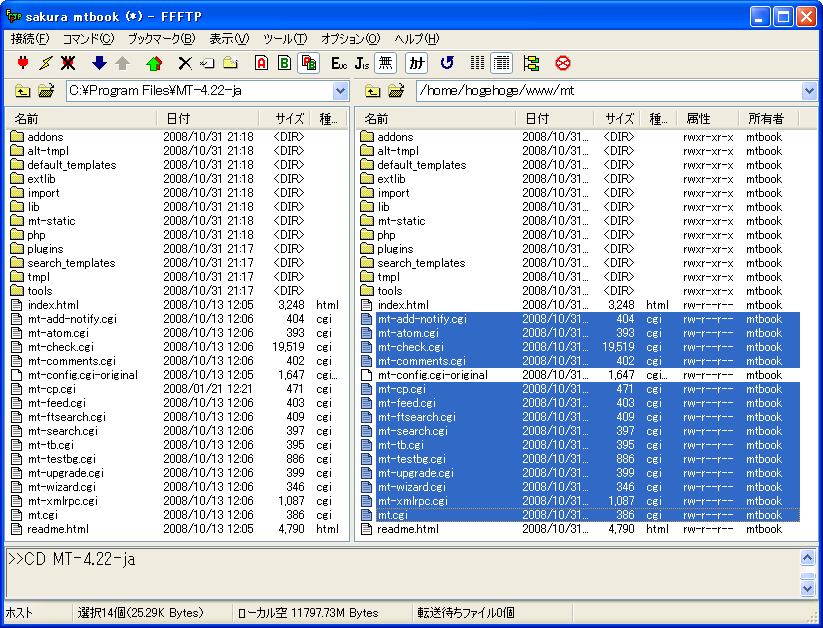This screenshot has width=823, height=628.
Task: Toggle automatic transfer mode button
Action: point(308,63)
